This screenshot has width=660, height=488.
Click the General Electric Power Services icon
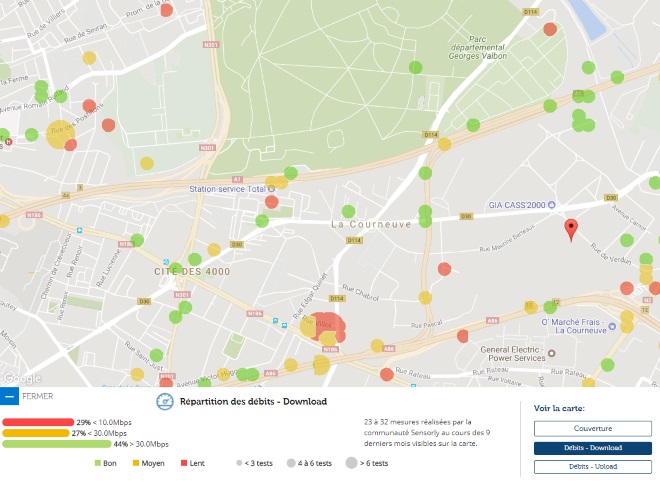pos(475,350)
